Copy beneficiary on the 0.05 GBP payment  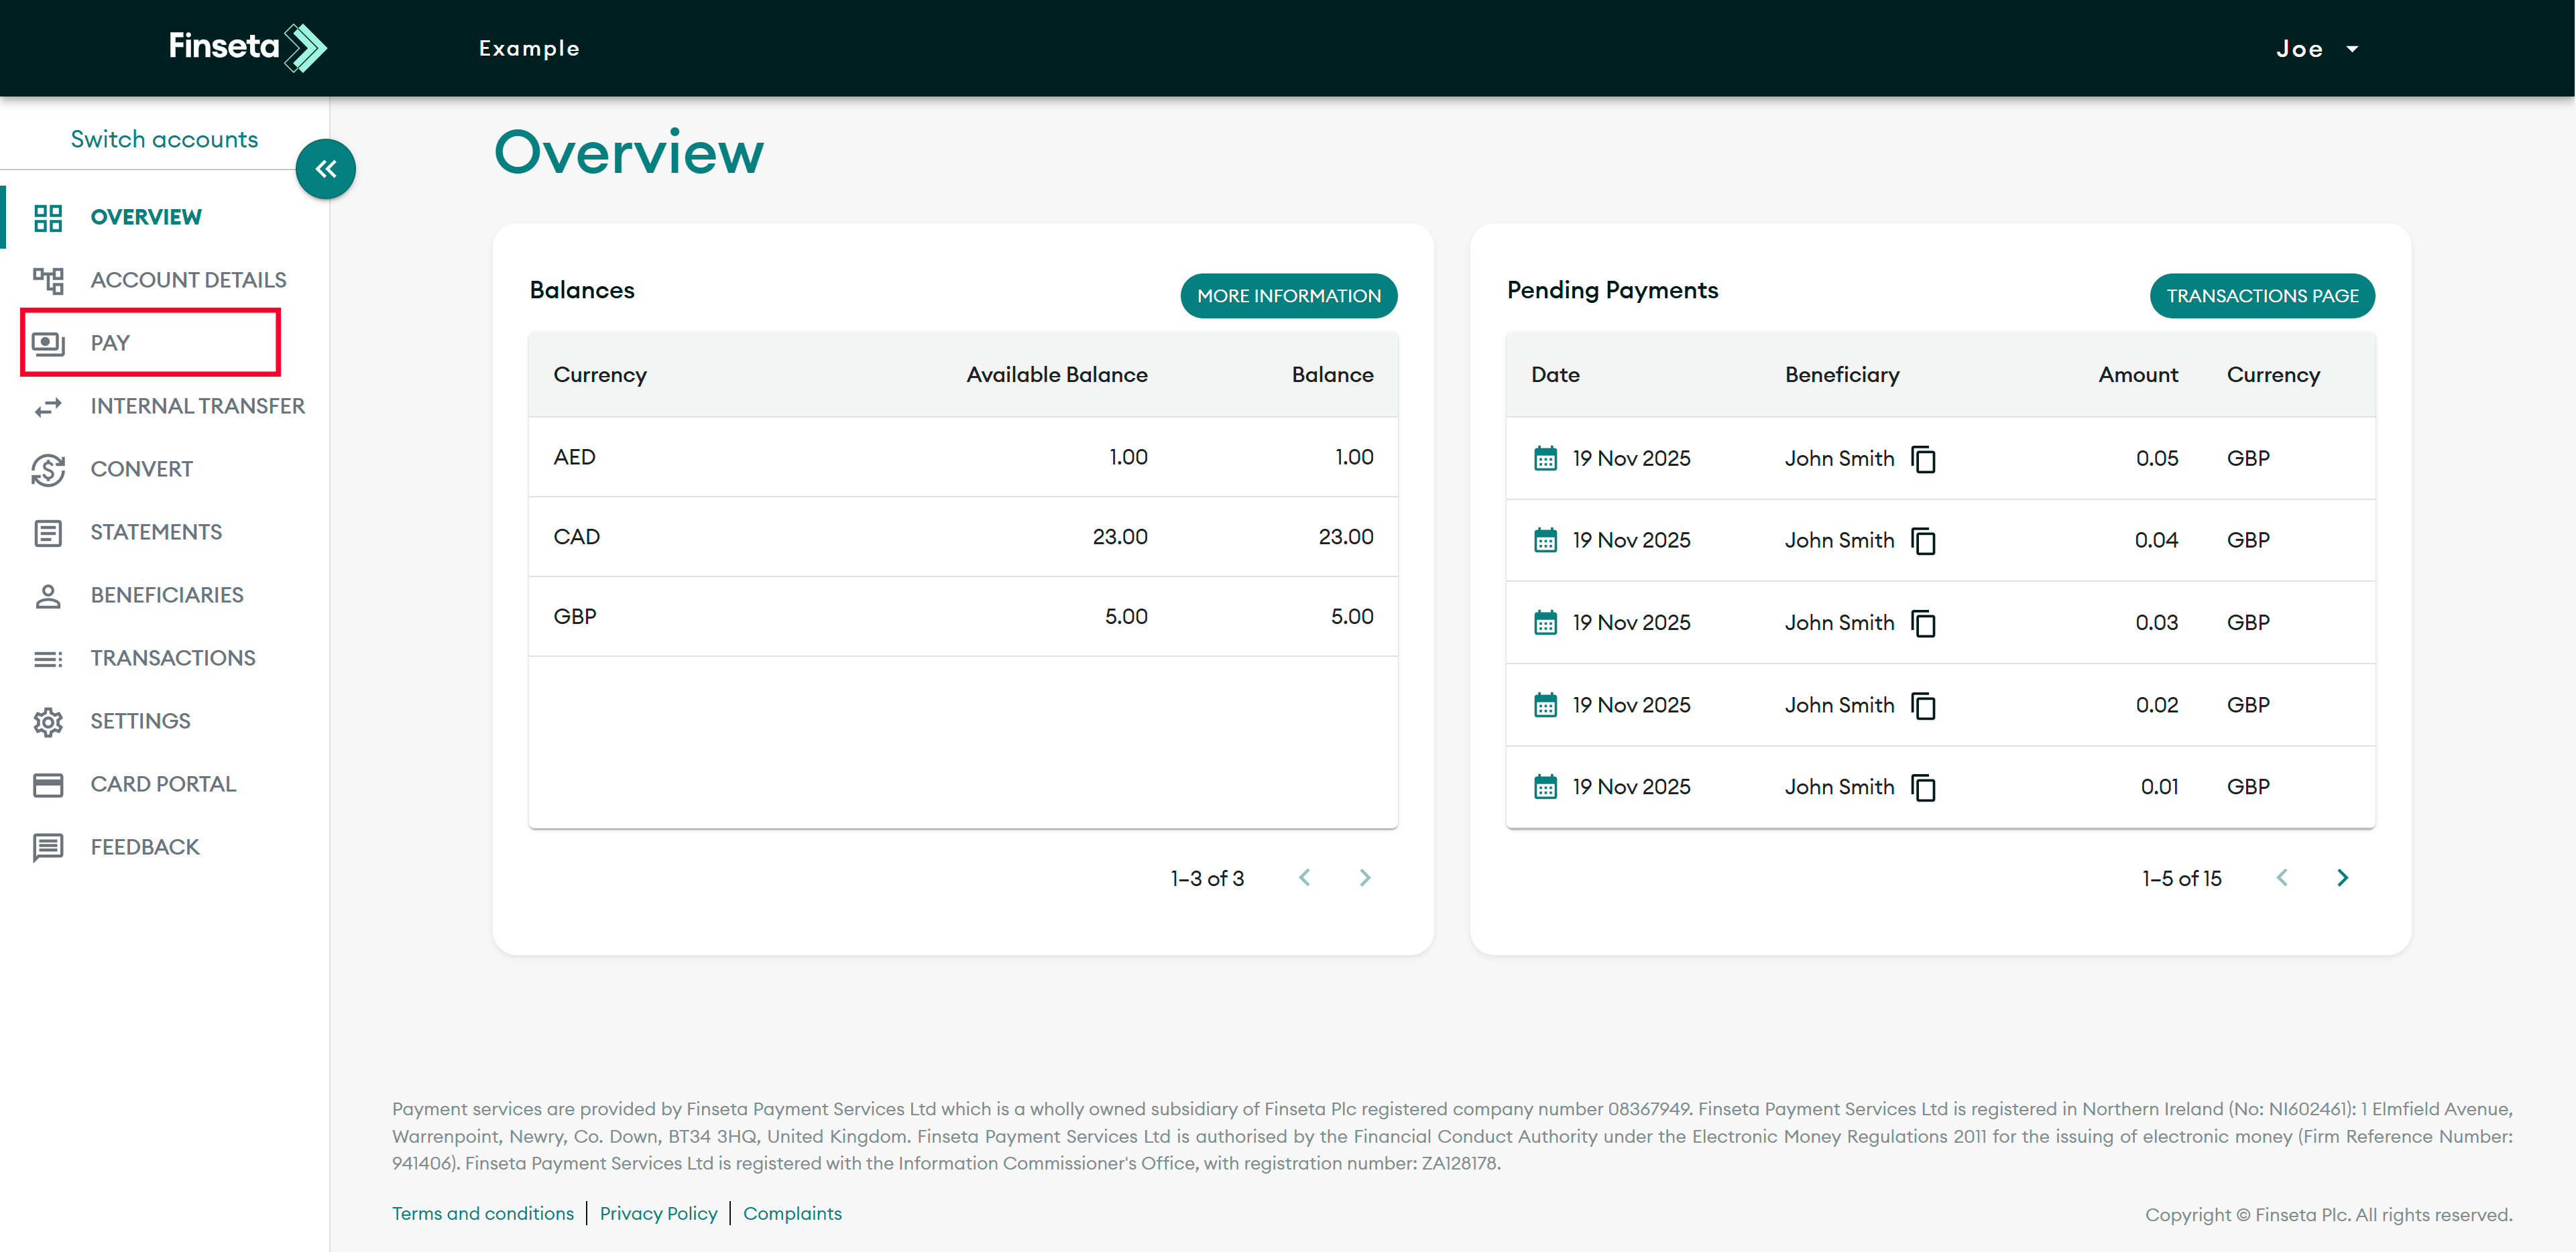click(1923, 459)
